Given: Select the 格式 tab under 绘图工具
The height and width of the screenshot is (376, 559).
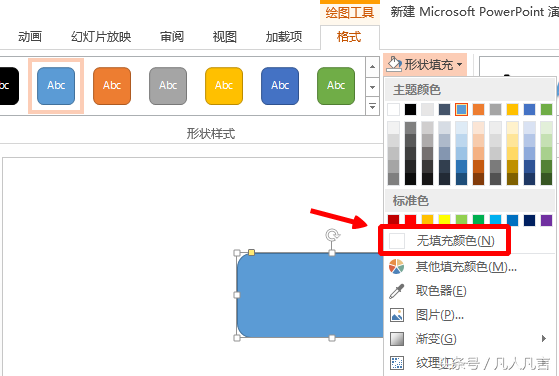Looking at the screenshot, I should pyautogui.click(x=349, y=37).
